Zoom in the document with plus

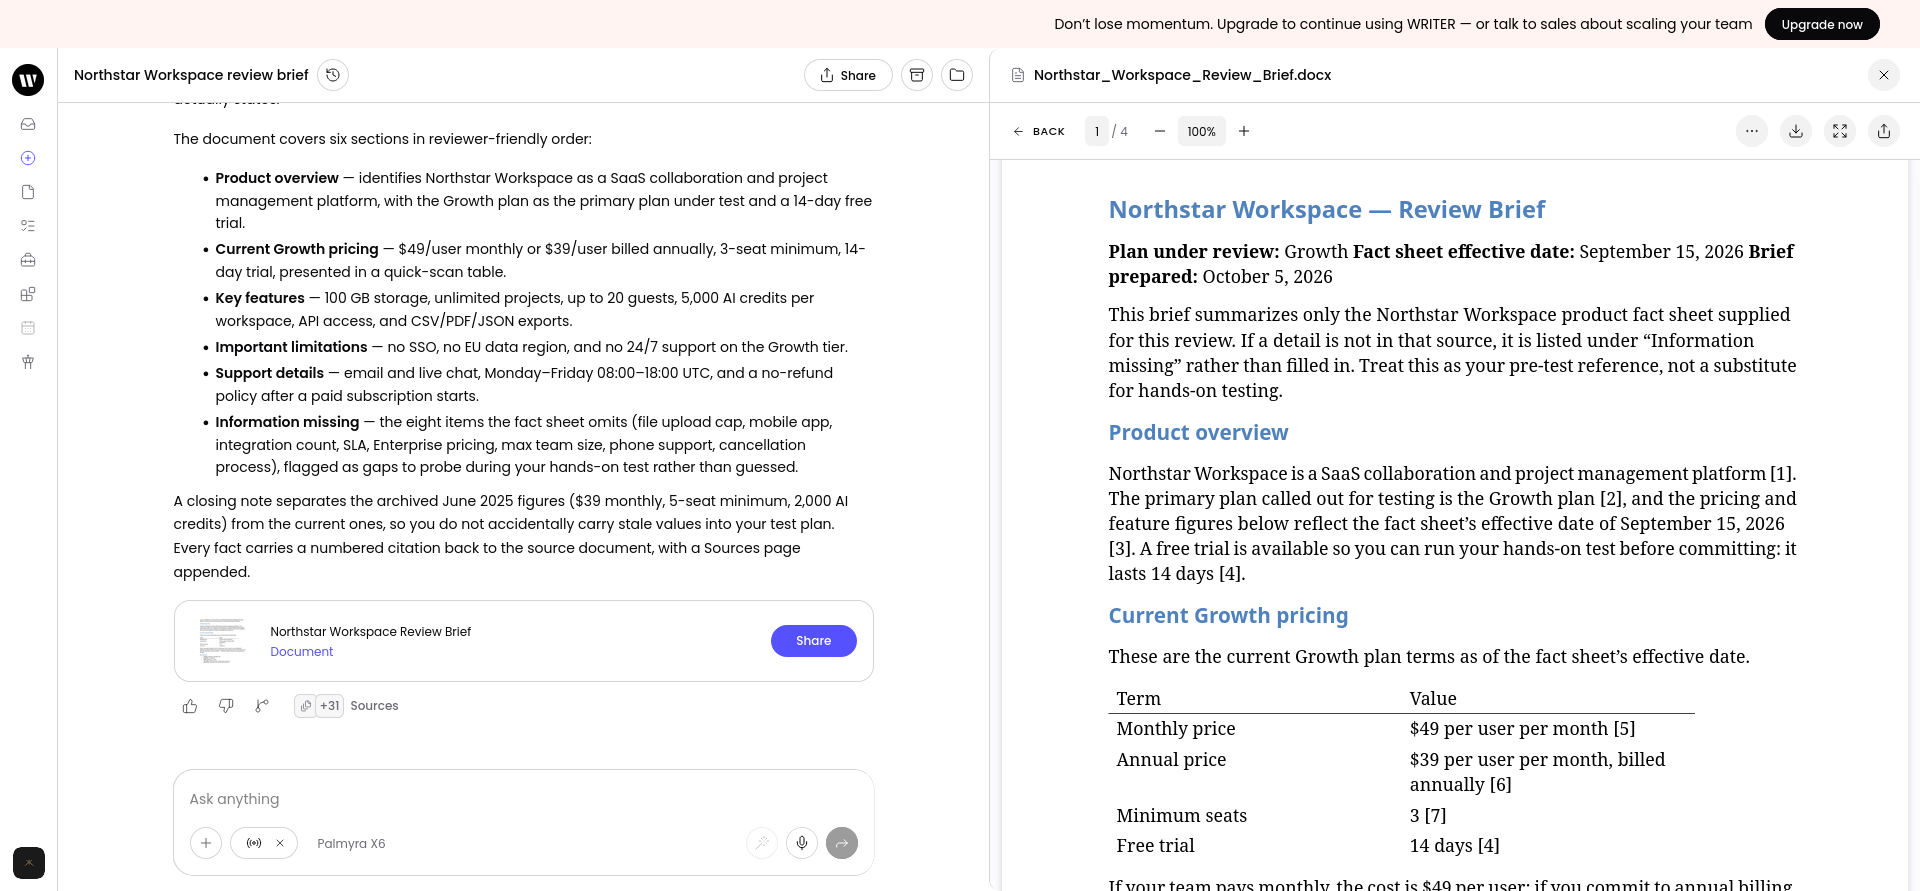[x=1244, y=131]
